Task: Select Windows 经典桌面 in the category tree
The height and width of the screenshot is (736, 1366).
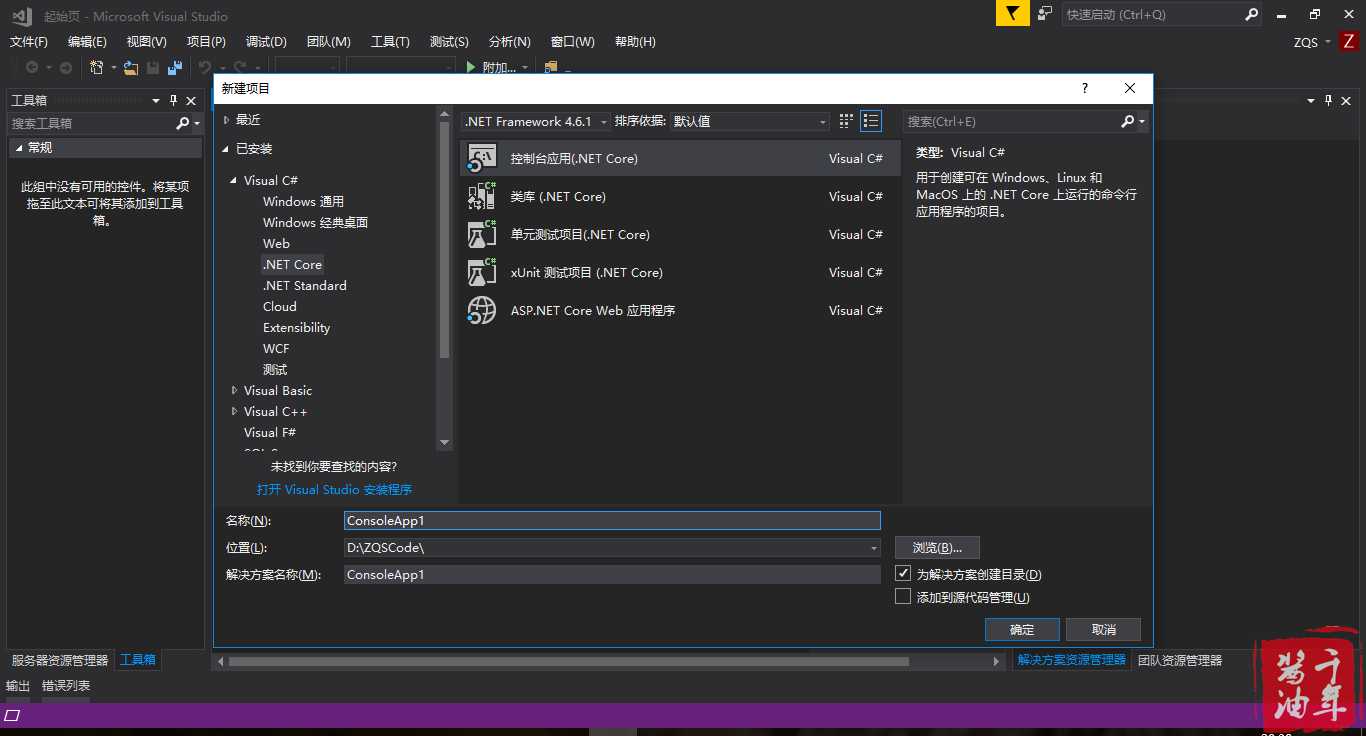Action: pyautogui.click(x=315, y=223)
